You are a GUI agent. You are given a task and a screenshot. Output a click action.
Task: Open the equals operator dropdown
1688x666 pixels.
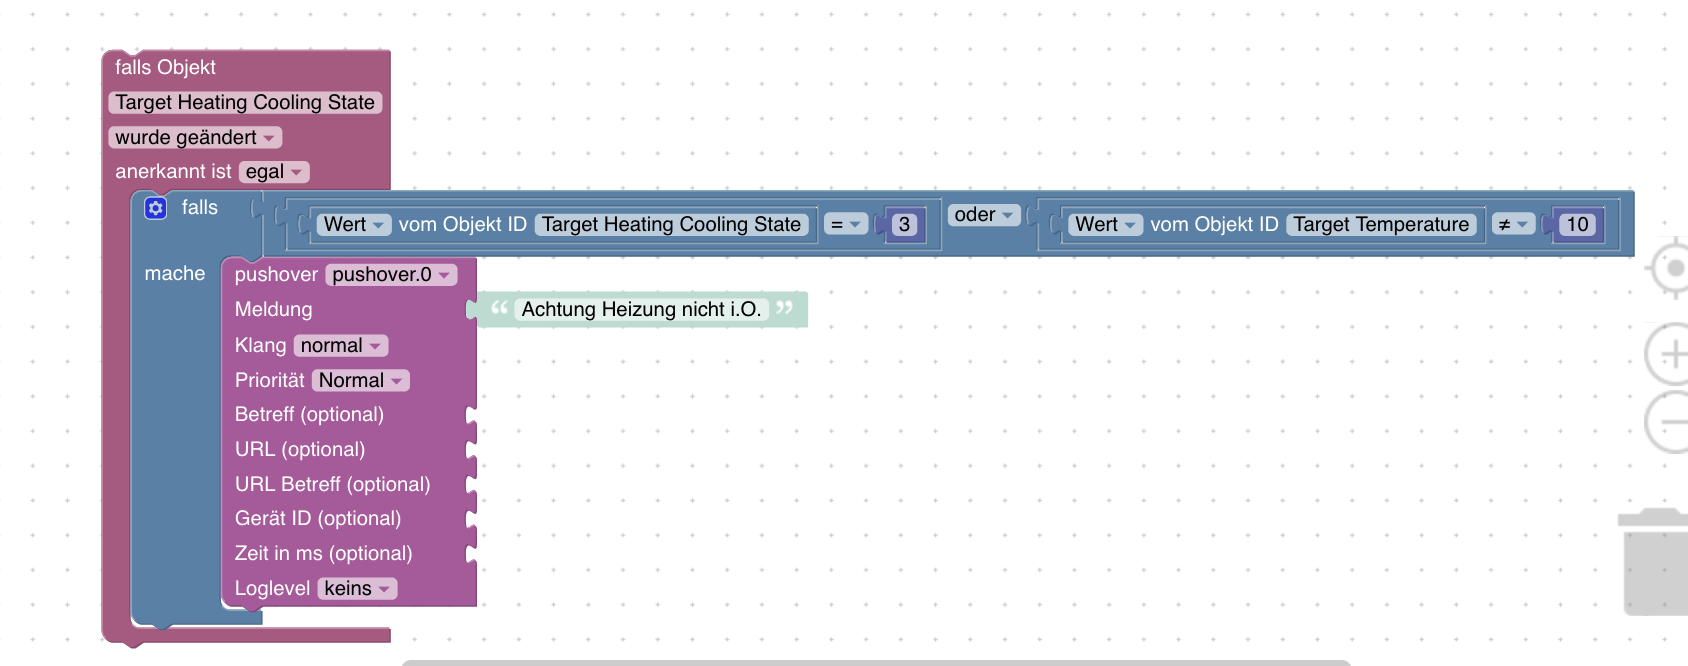tap(846, 225)
